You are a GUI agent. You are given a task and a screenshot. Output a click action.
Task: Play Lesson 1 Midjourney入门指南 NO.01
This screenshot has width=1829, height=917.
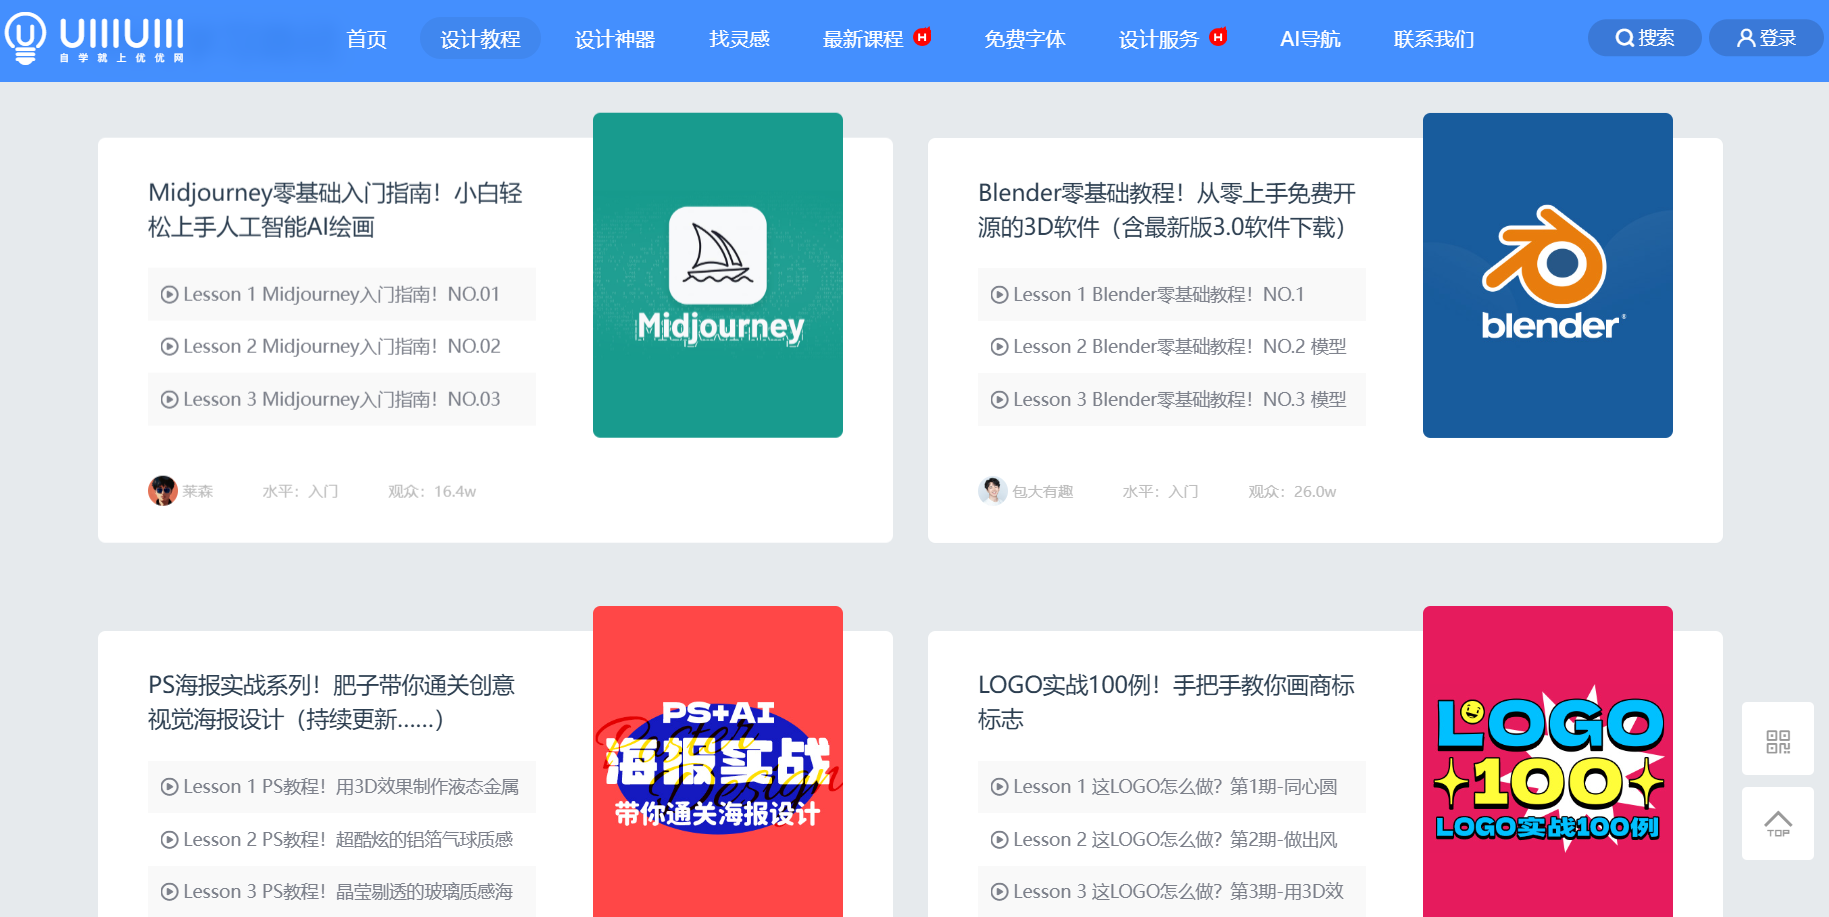click(x=342, y=294)
